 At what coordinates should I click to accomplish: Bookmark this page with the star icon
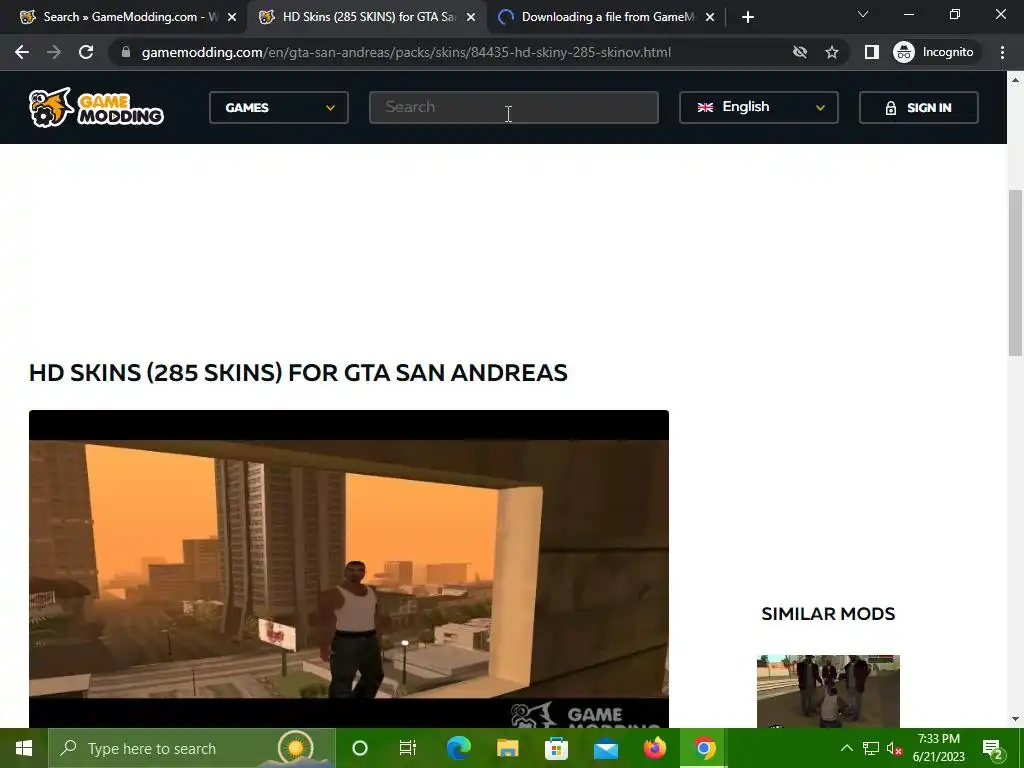pos(831,52)
